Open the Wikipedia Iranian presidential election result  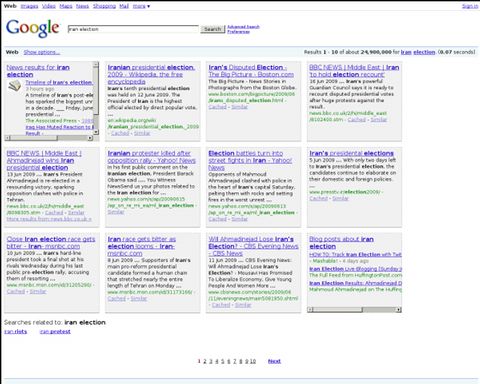tap(151, 74)
